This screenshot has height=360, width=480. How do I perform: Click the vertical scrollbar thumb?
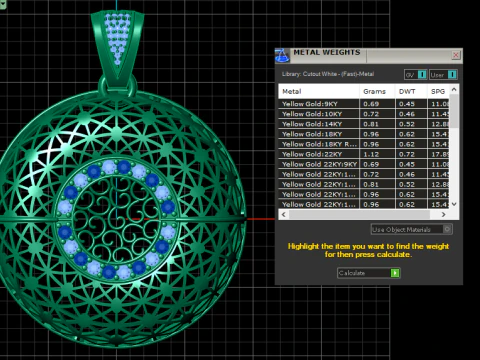454,111
